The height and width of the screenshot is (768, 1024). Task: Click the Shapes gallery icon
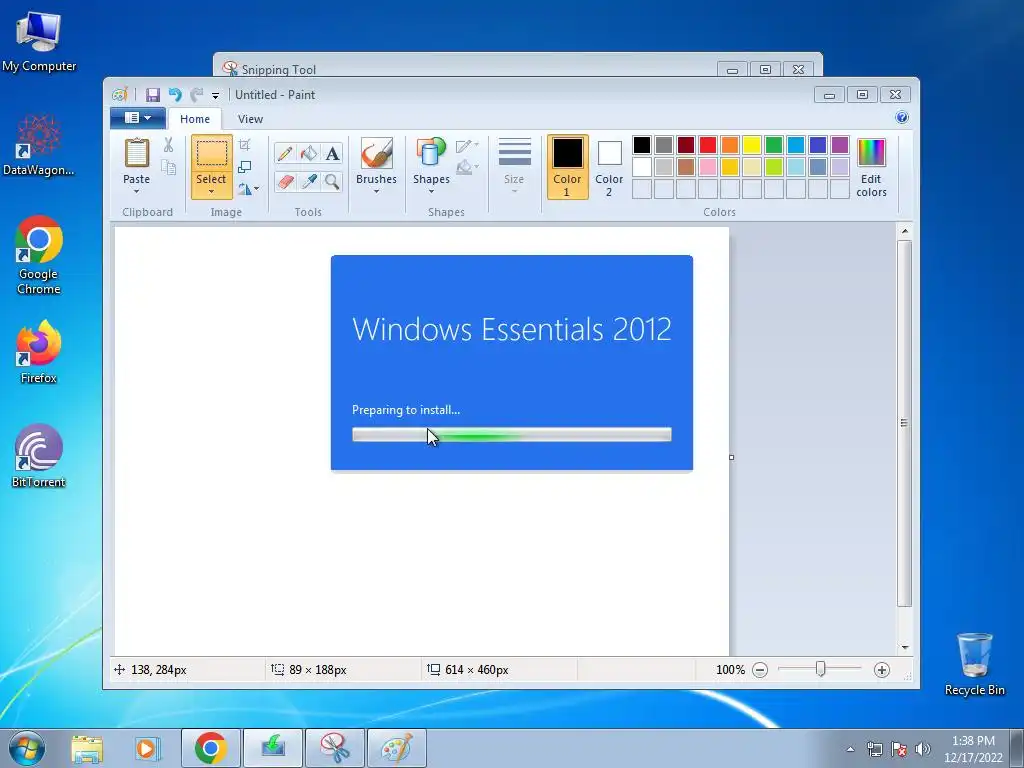(431, 152)
